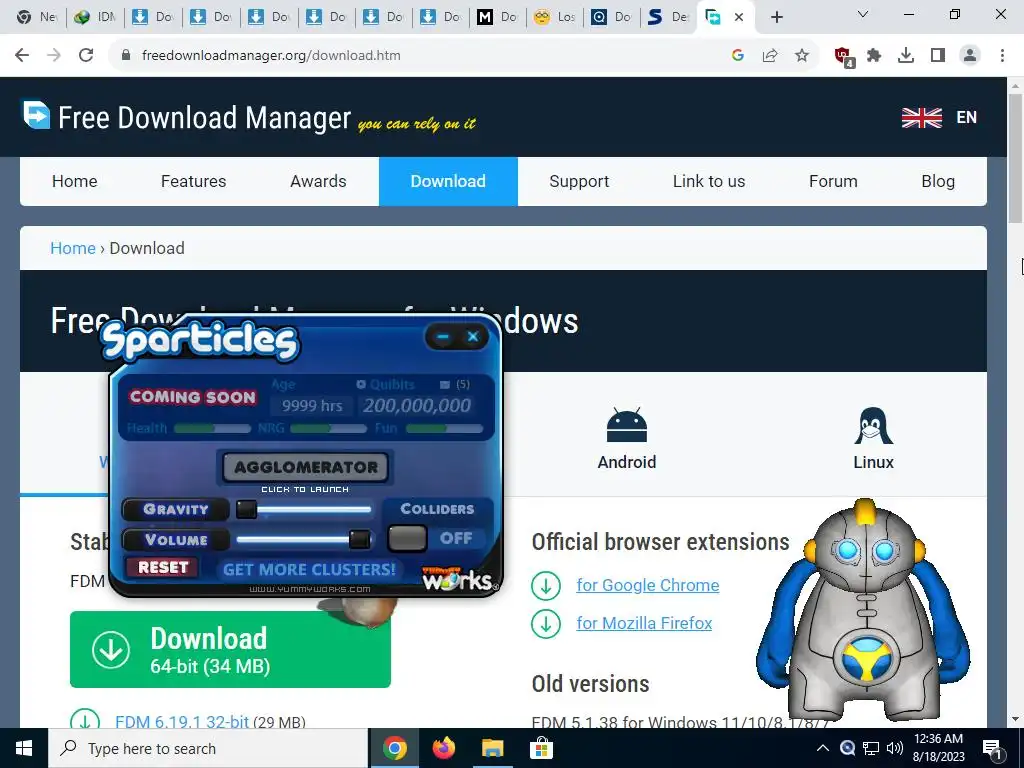Open the tab search dropdown chevron
The width and height of the screenshot is (1024, 768).
[x=863, y=14]
